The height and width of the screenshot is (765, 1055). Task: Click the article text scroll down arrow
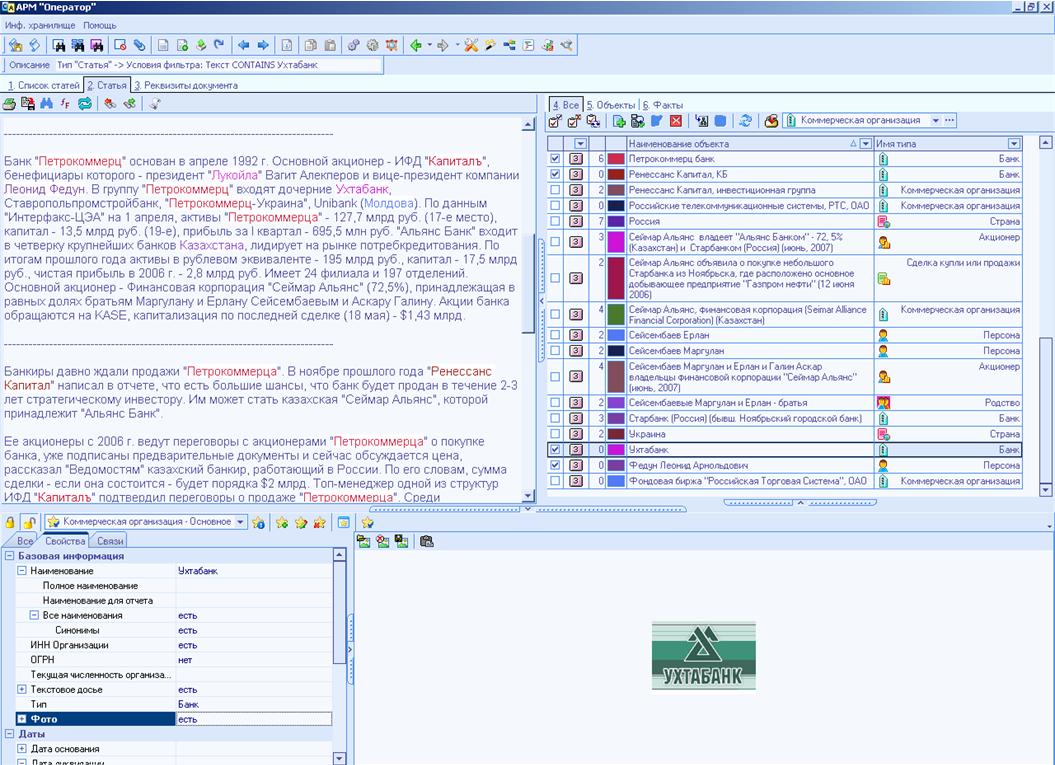pos(528,496)
